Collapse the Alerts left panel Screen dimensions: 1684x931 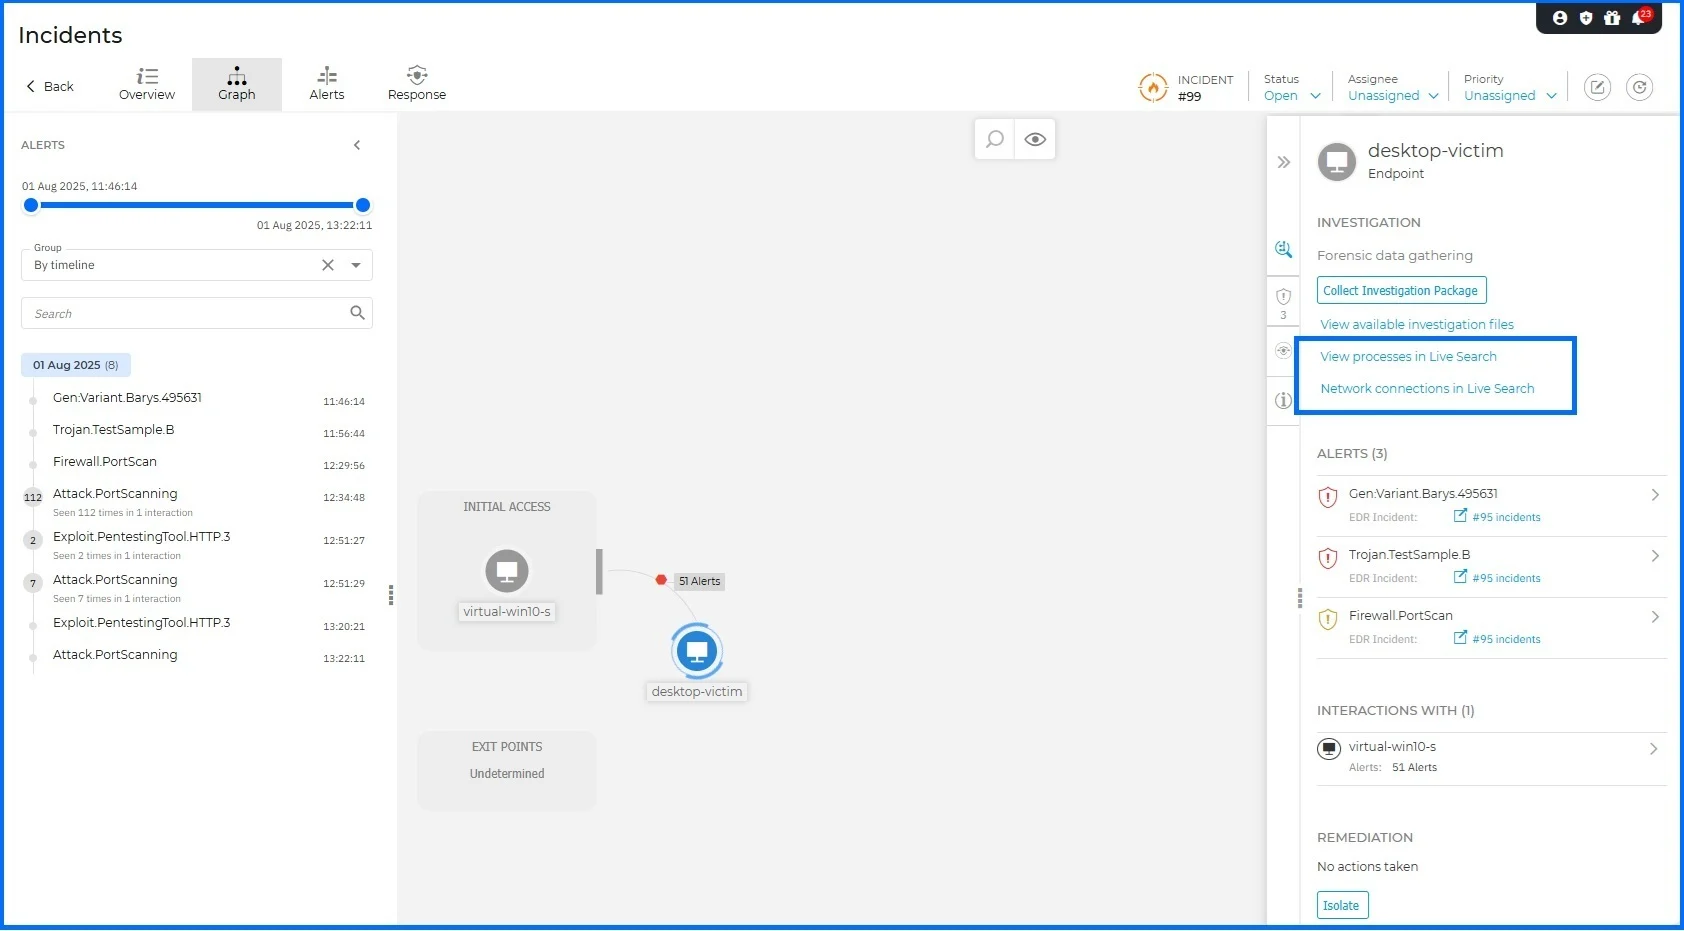[x=357, y=145]
